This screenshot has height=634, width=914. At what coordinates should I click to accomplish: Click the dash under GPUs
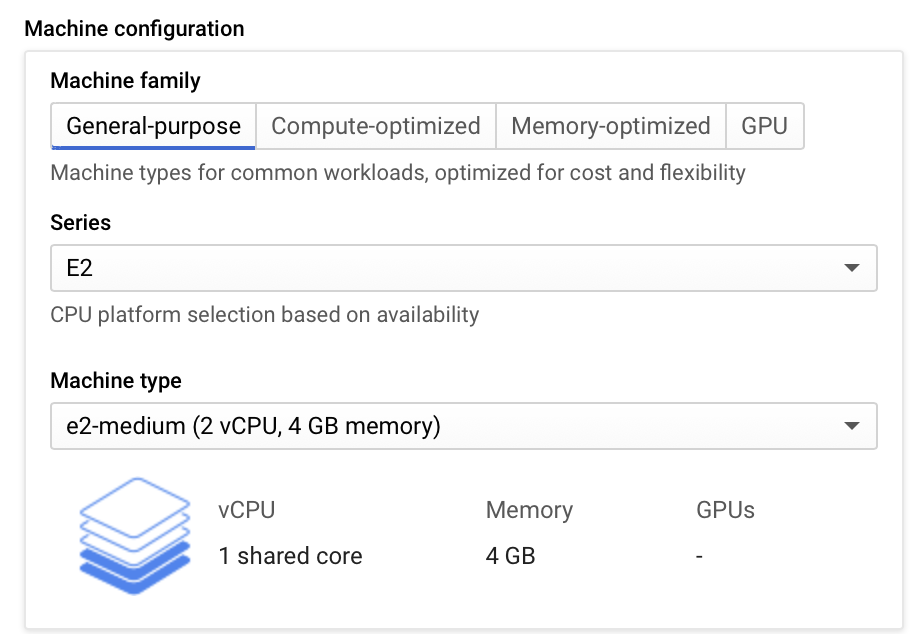coord(700,556)
